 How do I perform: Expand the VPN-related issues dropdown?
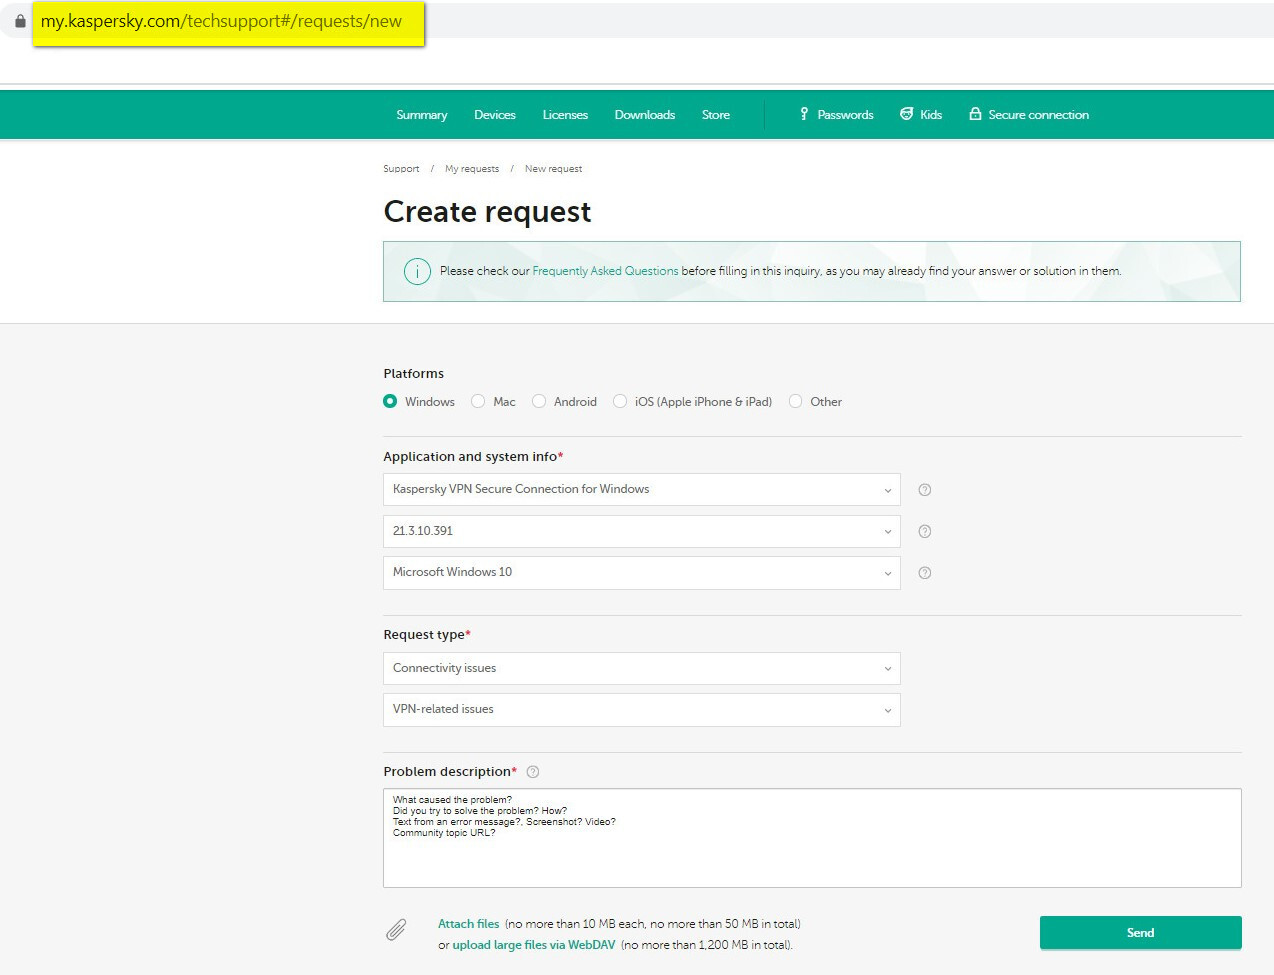(642, 709)
